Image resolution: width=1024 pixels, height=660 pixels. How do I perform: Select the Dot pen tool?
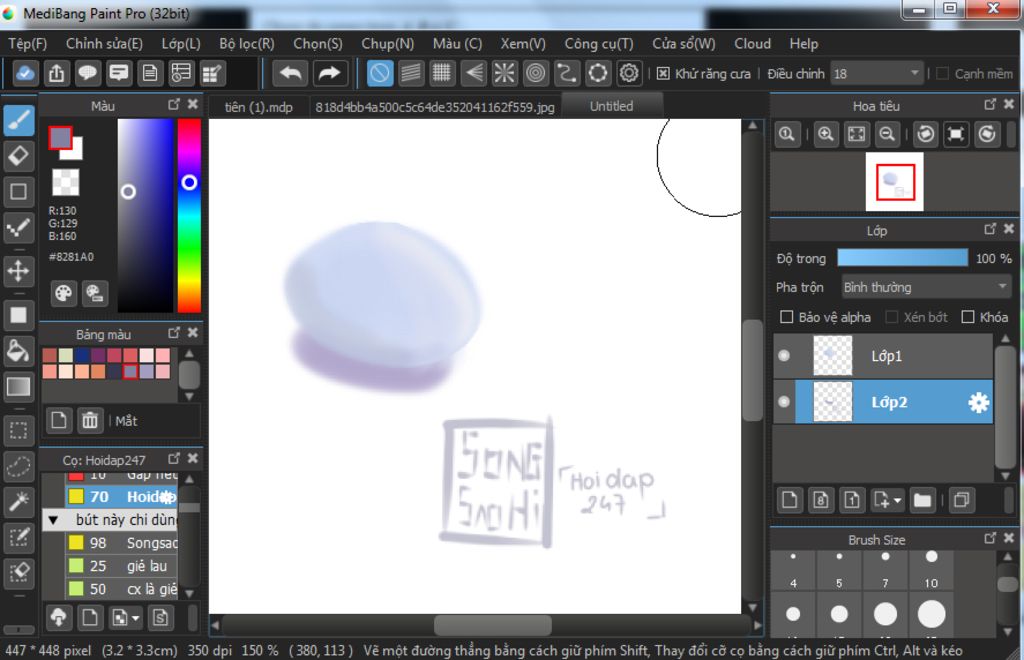pos(18,228)
